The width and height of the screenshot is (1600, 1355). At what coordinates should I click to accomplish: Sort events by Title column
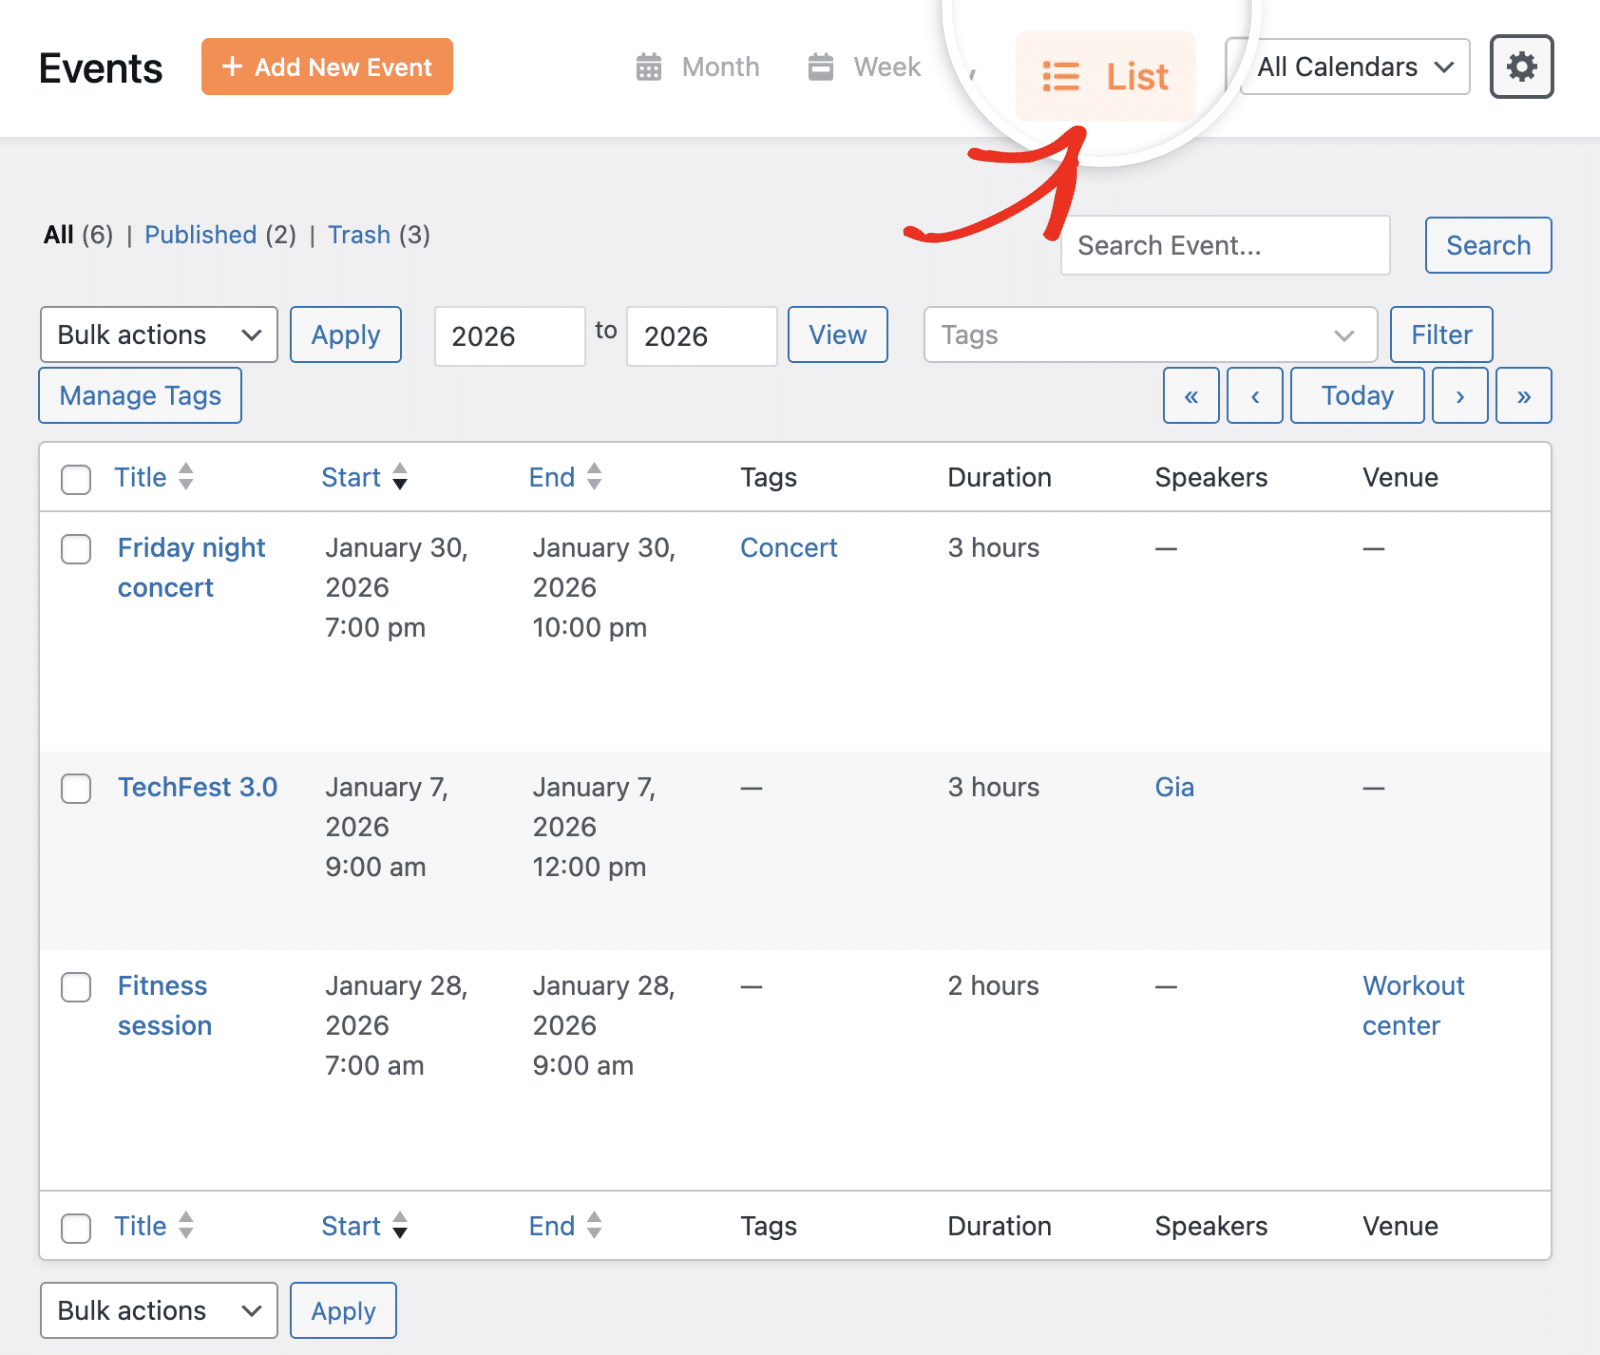tap(140, 477)
